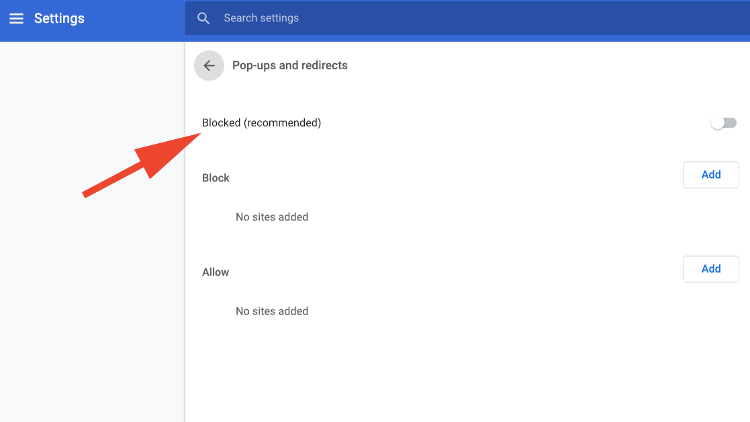The width and height of the screenshot is (750, 422).
Task: Select No sites added under Block
Action: [272, 217]
